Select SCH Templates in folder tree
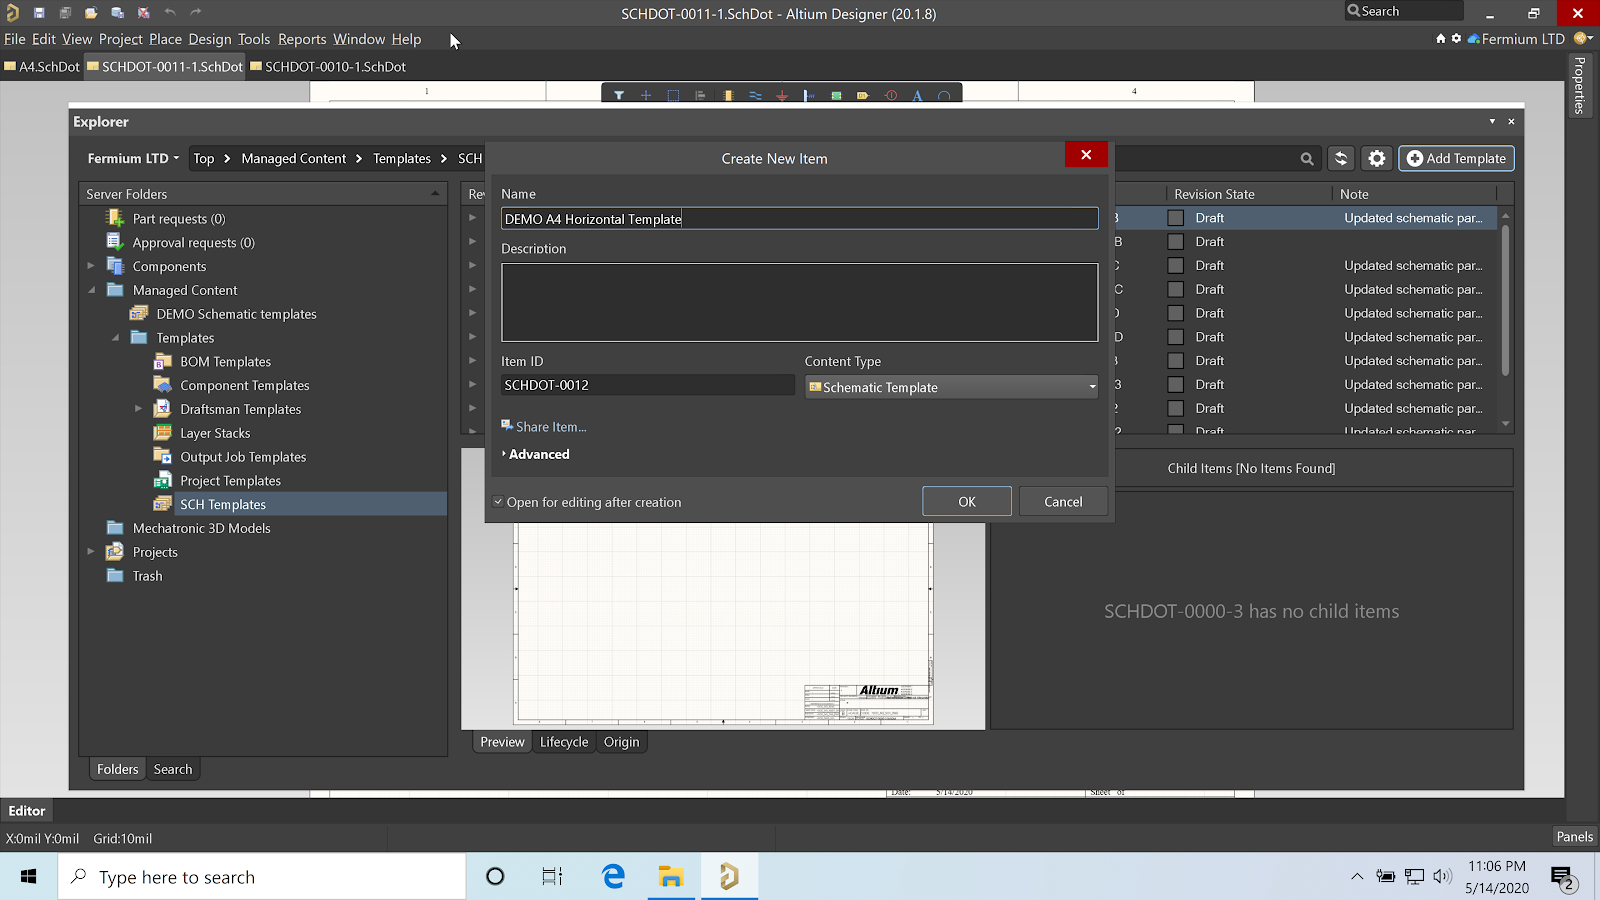The width and height of the screenshot is (1600, 900). pos(223,504)
